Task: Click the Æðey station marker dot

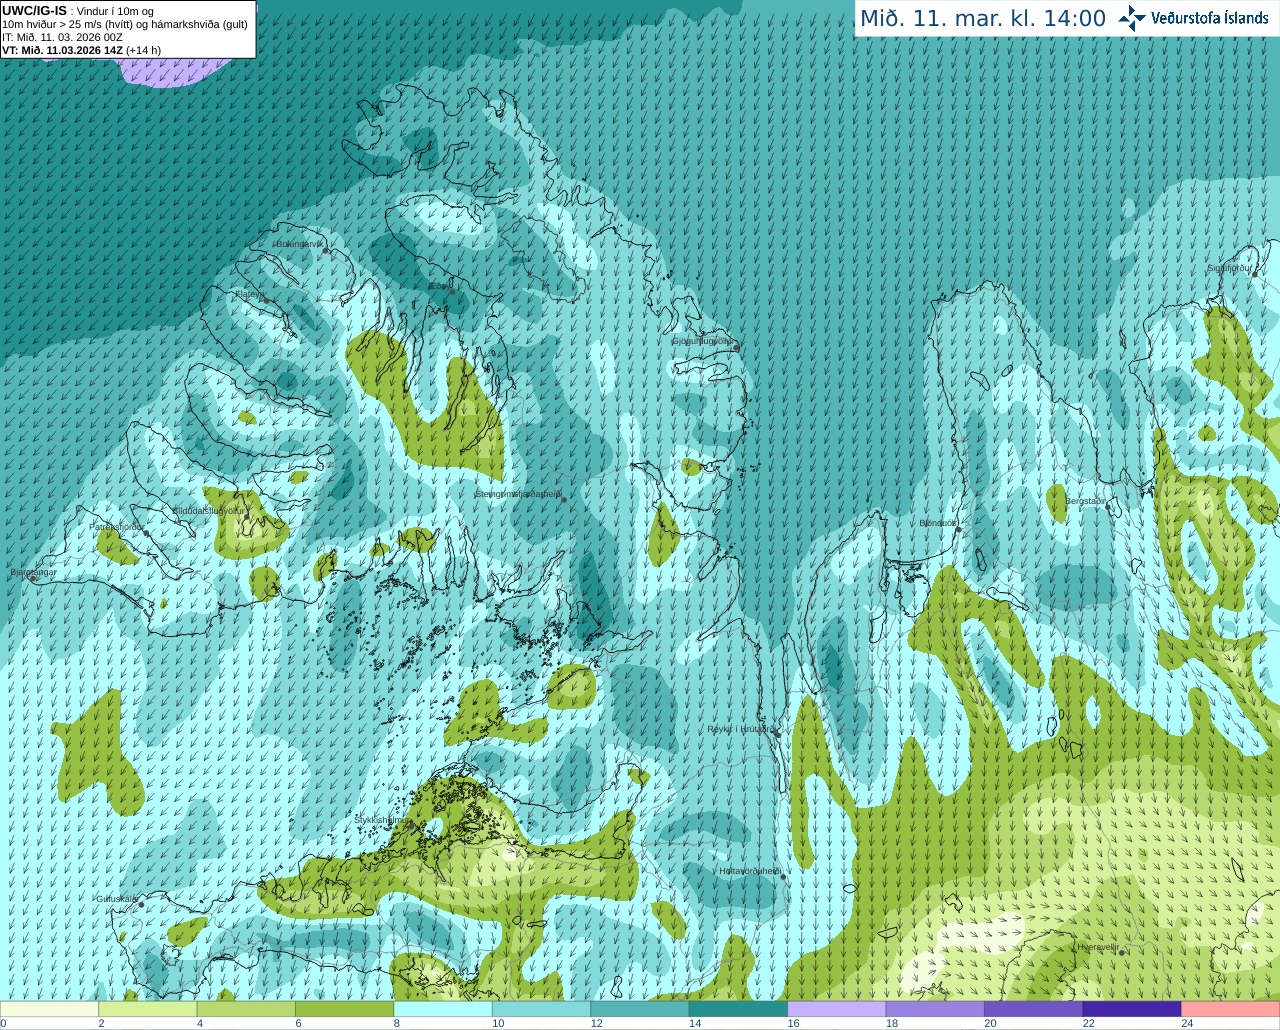Action: tap(452, 292)
